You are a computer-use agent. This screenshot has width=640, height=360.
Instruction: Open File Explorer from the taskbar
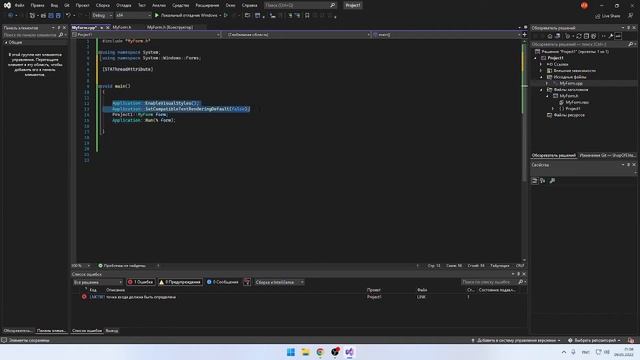305,352
